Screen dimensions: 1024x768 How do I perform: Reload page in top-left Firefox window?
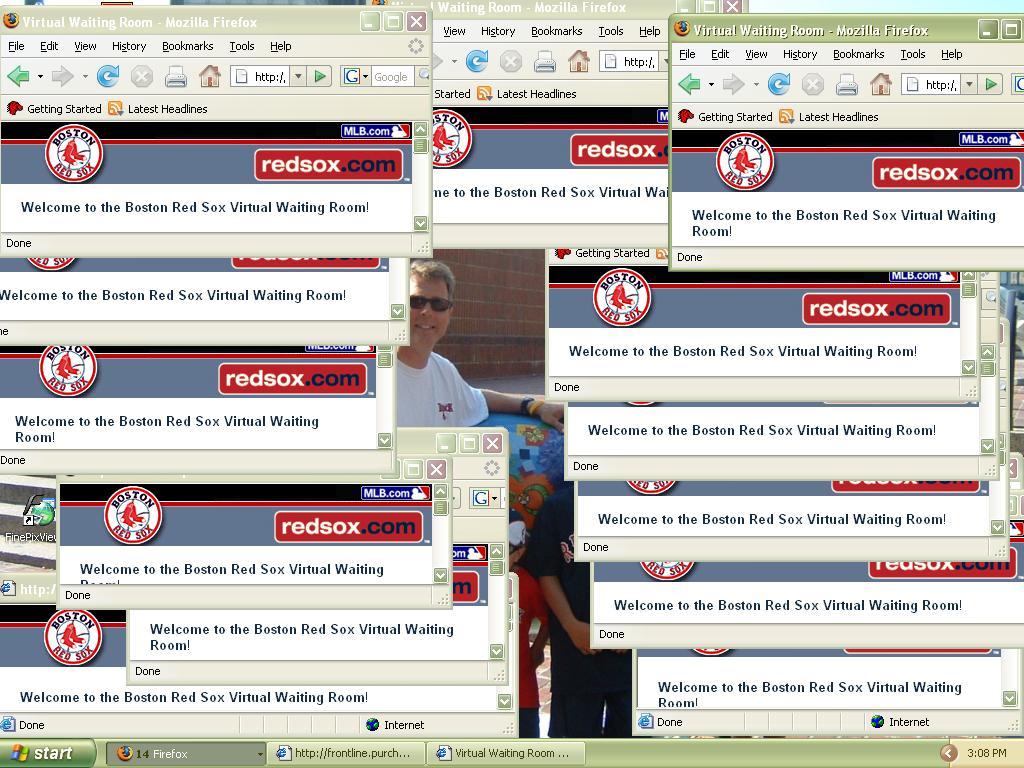[108, 76]
